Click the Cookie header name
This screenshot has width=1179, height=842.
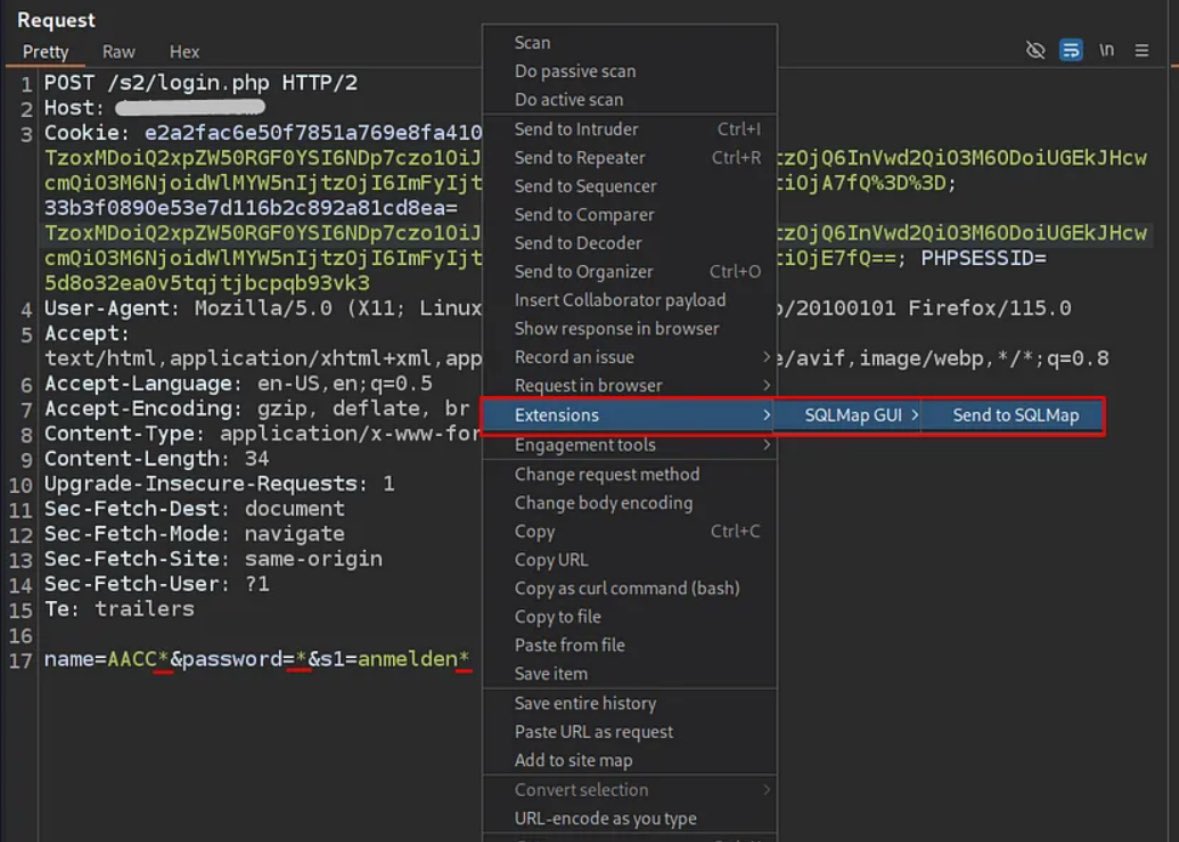pos(87,133)
